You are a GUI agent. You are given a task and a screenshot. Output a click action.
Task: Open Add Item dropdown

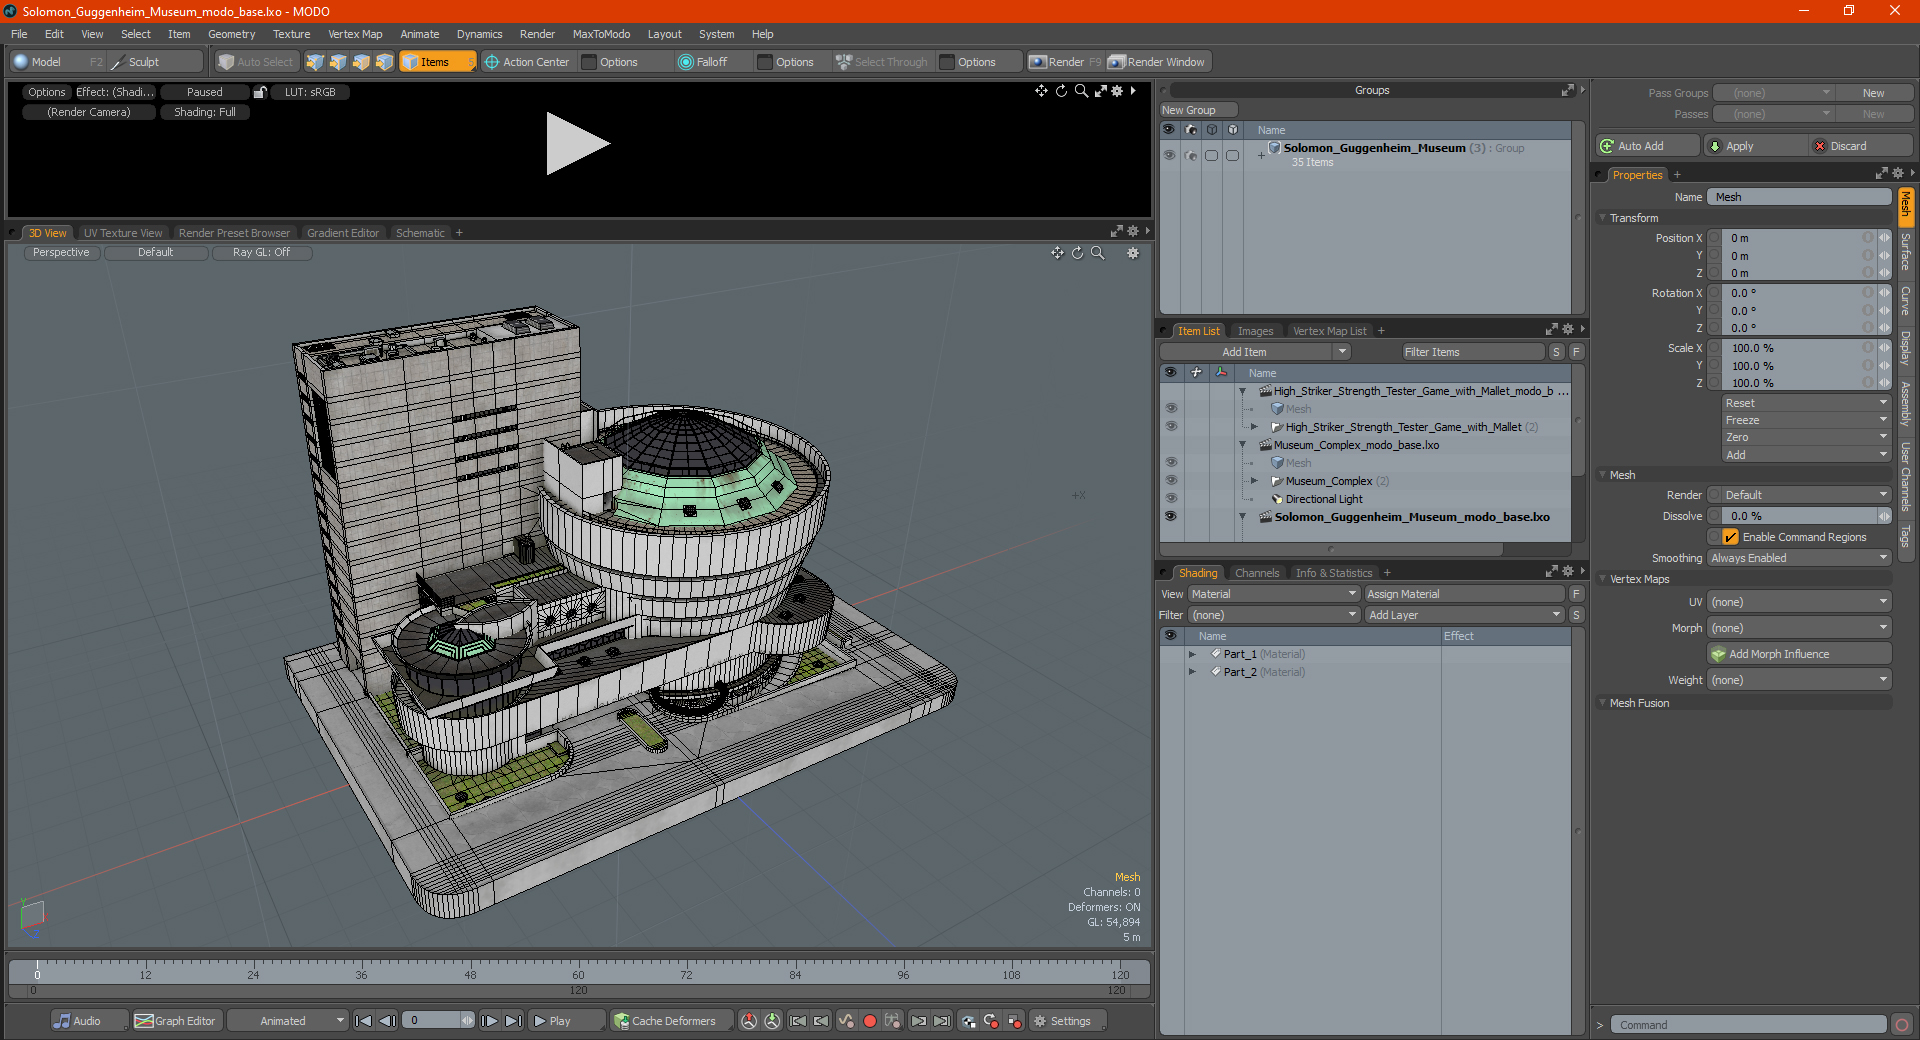click(x=1256, y=352)
